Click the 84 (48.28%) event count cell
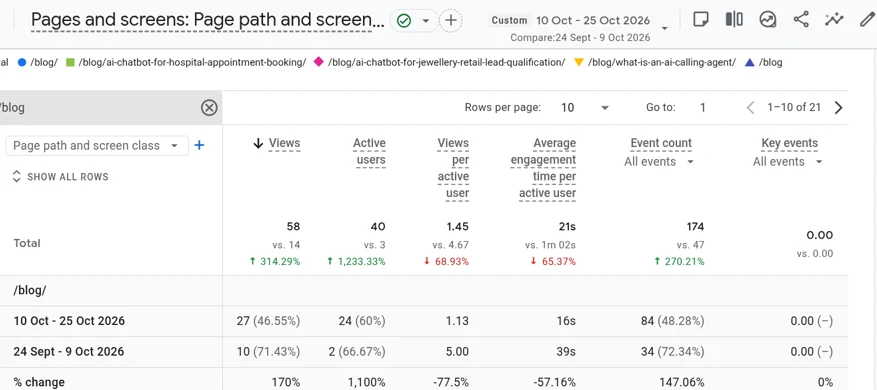The height and width of the screenshot is (390, 877). click(x=672, y=321)
